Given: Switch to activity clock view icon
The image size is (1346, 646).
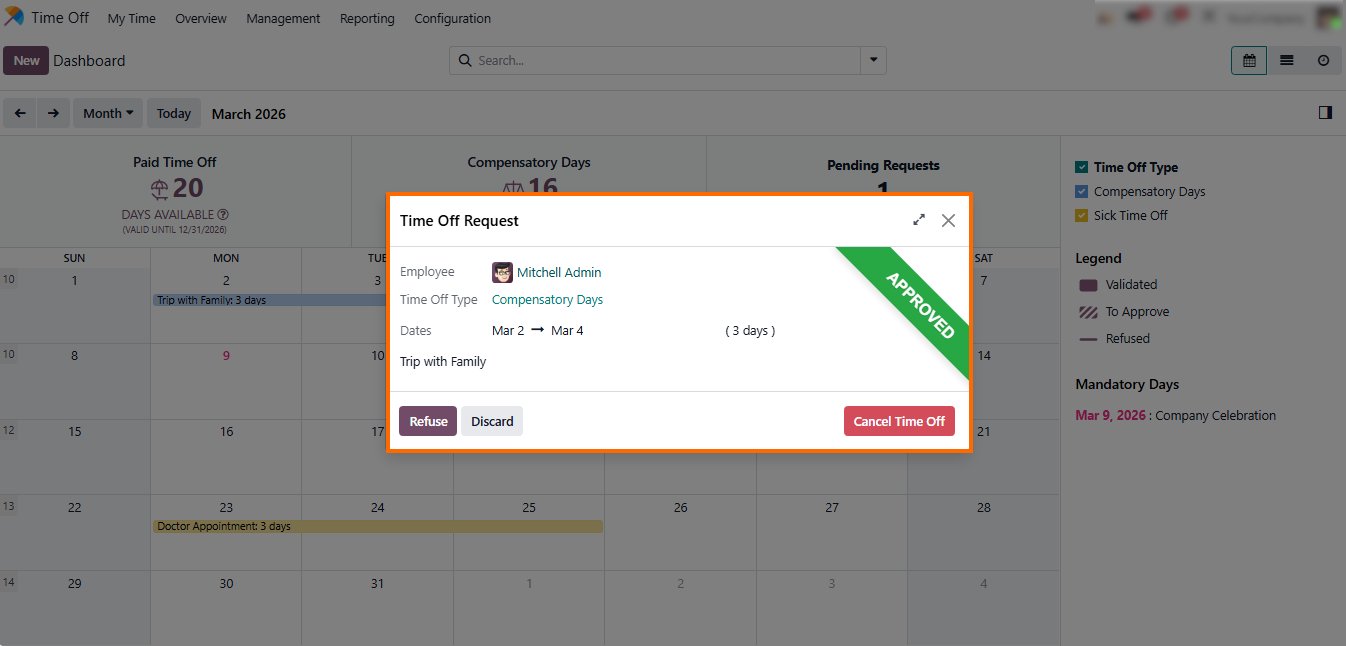Looking at the screenshot, I should [x=1323, y=61].
